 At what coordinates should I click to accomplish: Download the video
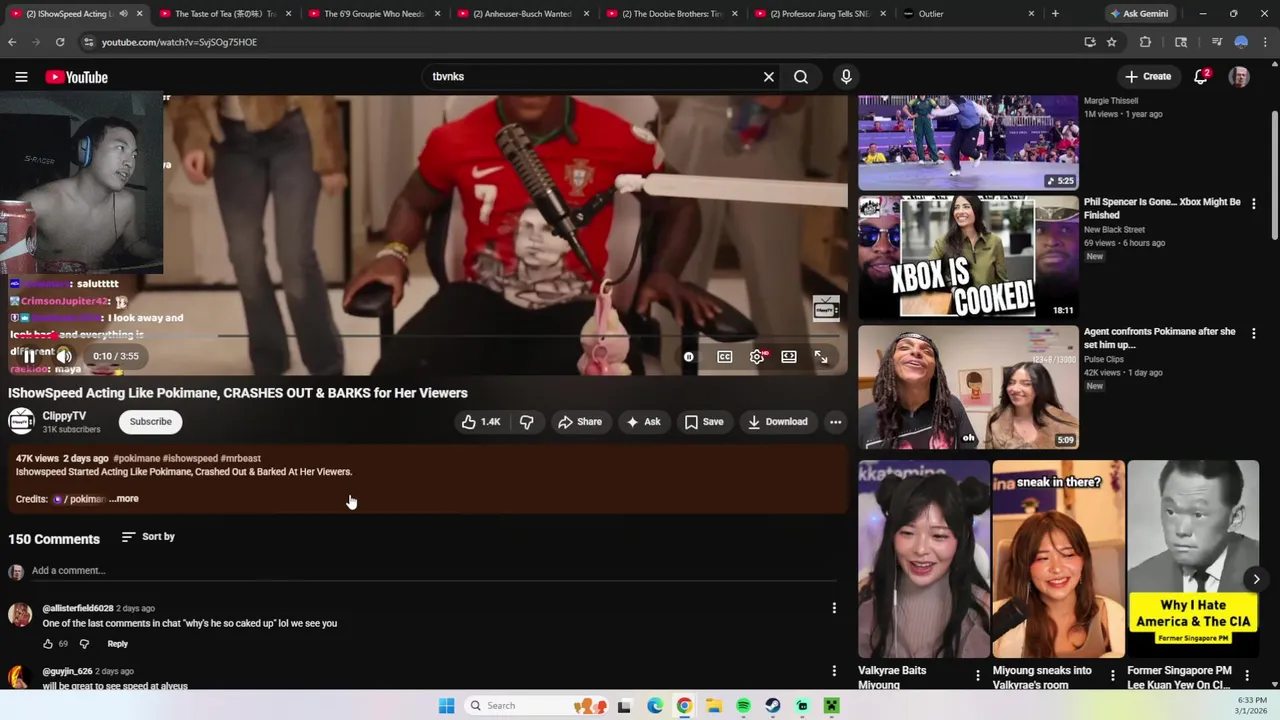point(778,422)
